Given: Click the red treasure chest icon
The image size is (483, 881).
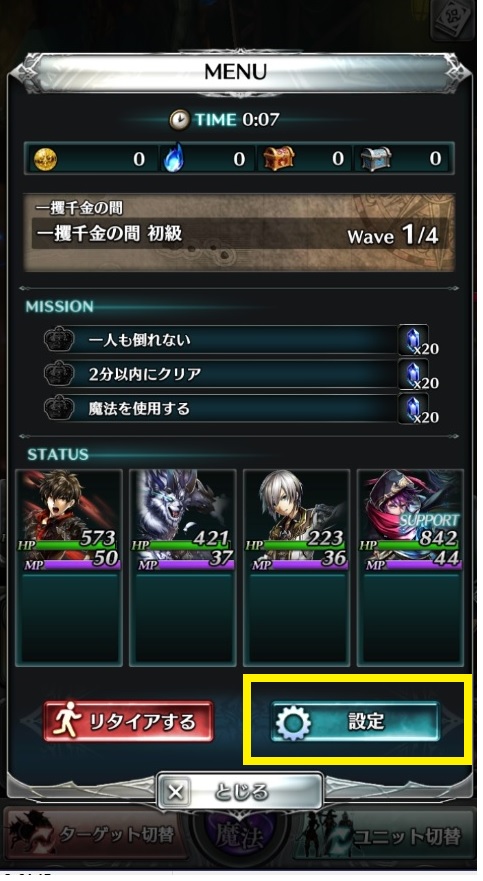Looking at the screenshot, I should 279,159.
